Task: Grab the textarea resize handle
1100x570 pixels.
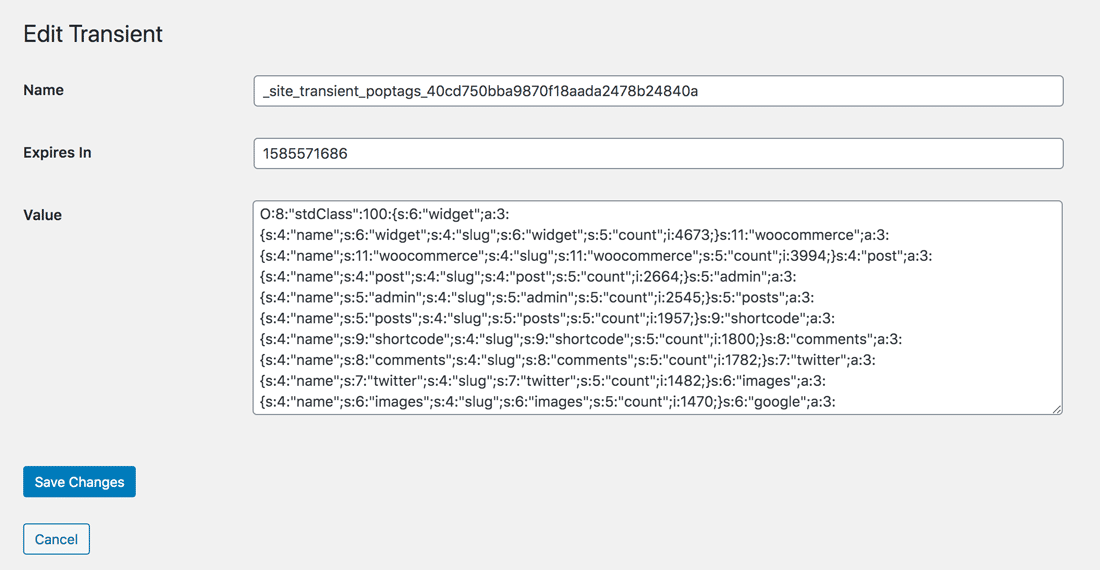Action: pos(1057,409)
